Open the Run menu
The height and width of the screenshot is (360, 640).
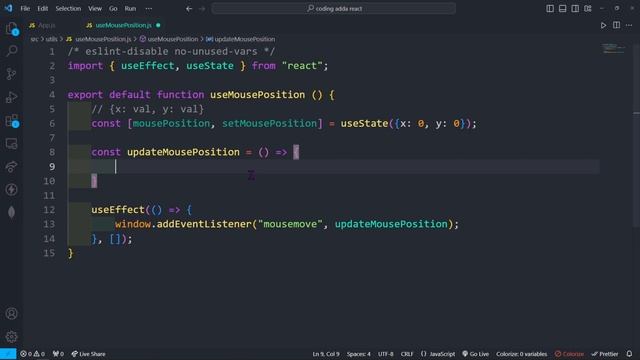point(130,9)
